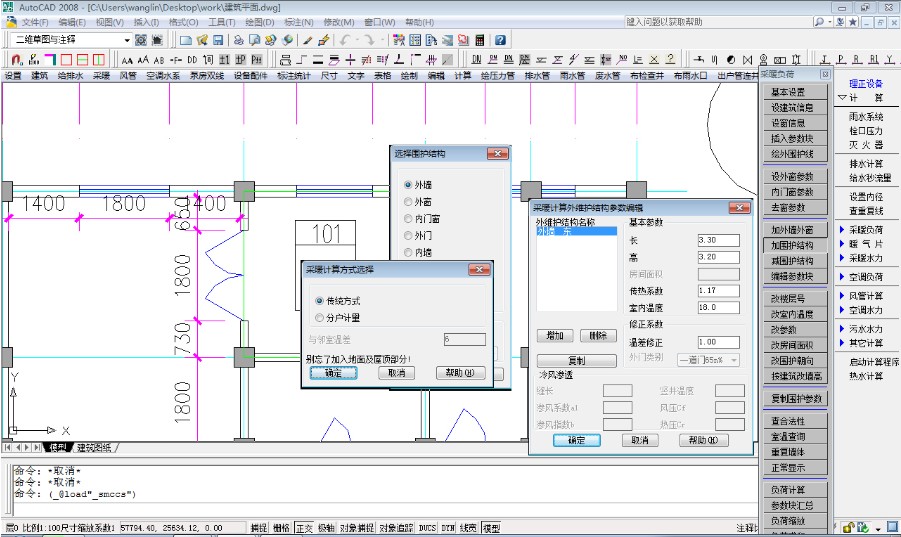This screenshot has width=901, height=537.
Task: Click 确定 in the 采暖计算方式选择 dialog
Action: (333, 372)
